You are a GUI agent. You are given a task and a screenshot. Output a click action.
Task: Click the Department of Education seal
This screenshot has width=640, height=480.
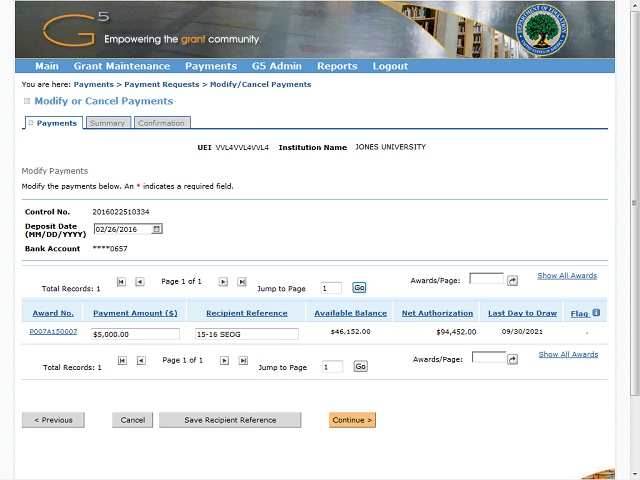541,30
